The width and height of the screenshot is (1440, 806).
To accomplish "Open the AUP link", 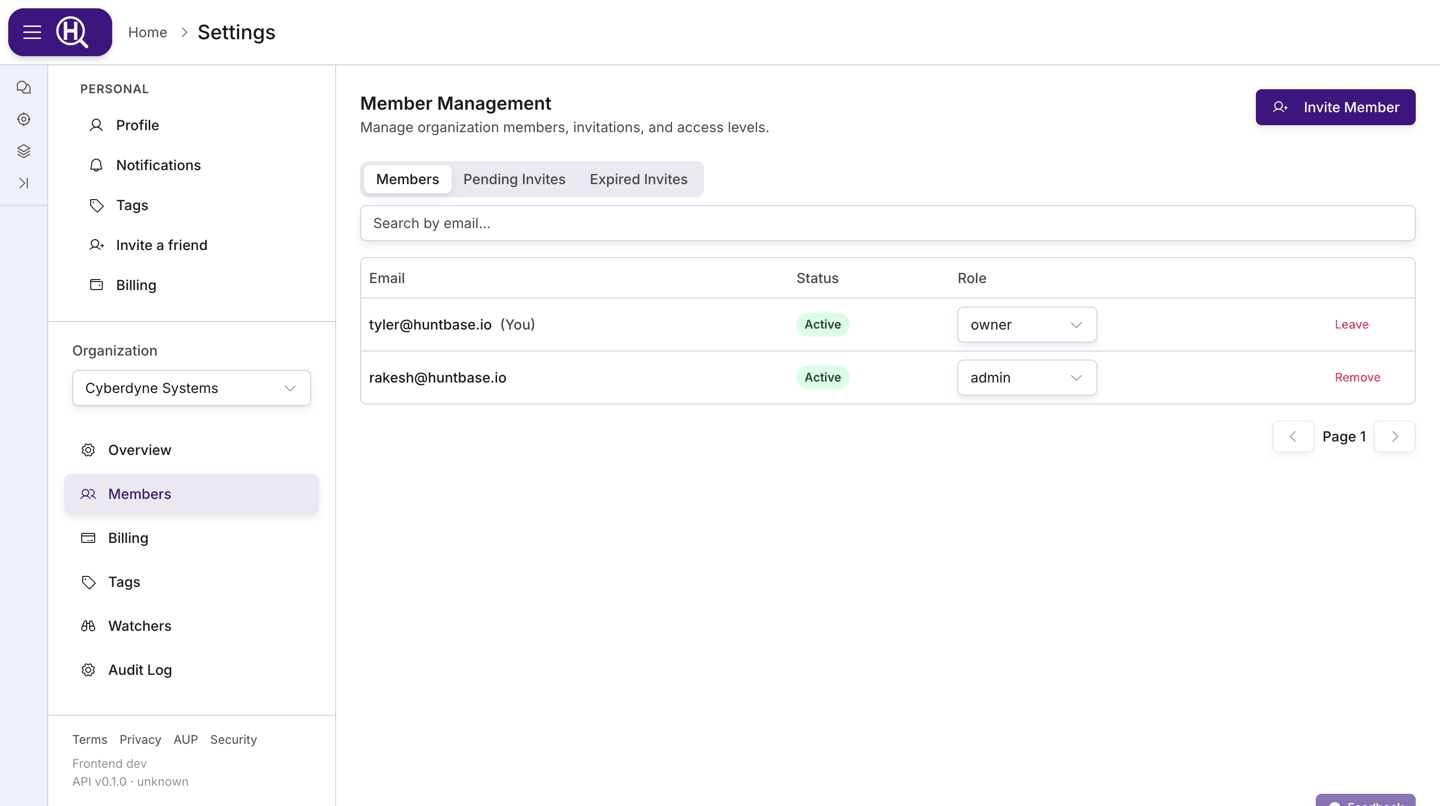I will click(185, 740).
